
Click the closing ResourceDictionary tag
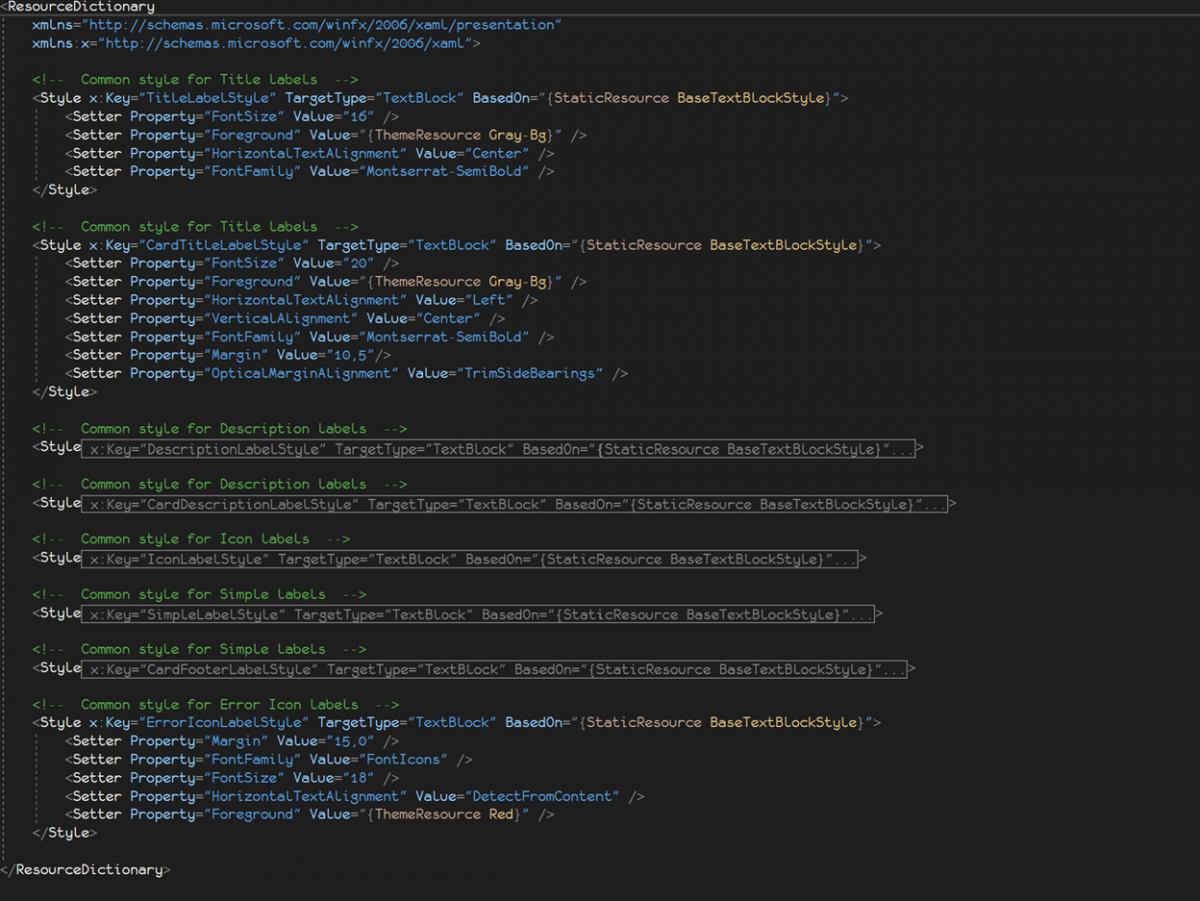(88, 870)
